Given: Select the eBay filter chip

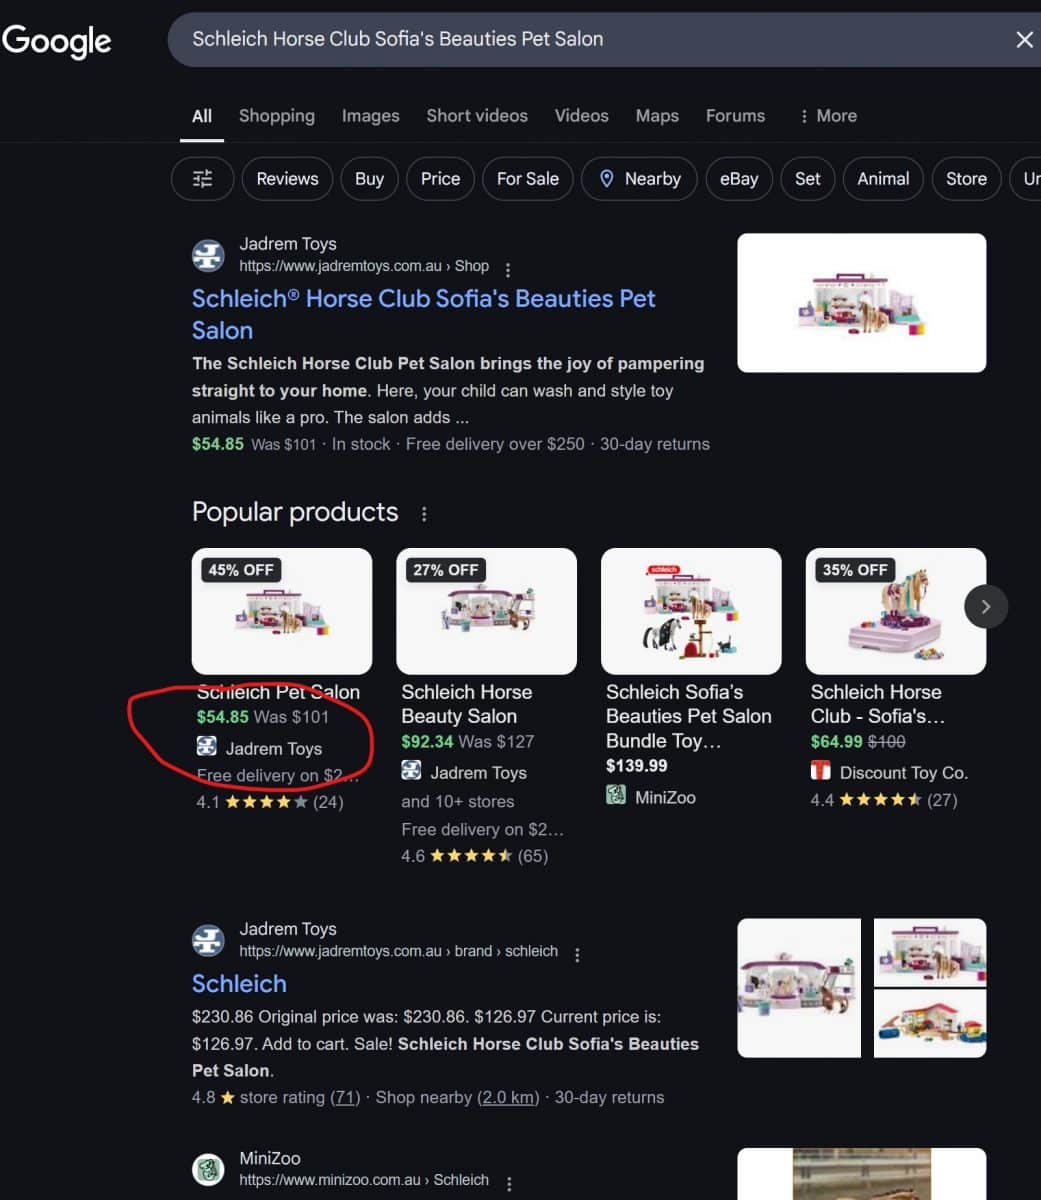Looking at the screenshot, I should click(x=739, y=179).
